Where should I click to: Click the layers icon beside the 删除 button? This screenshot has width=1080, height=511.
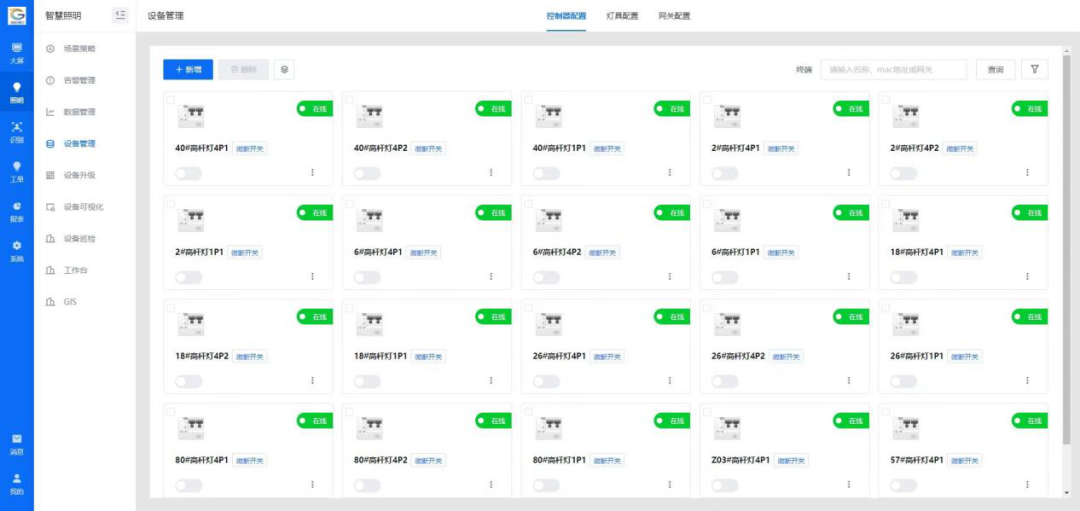pyautogui.click(x=284, y=70)
